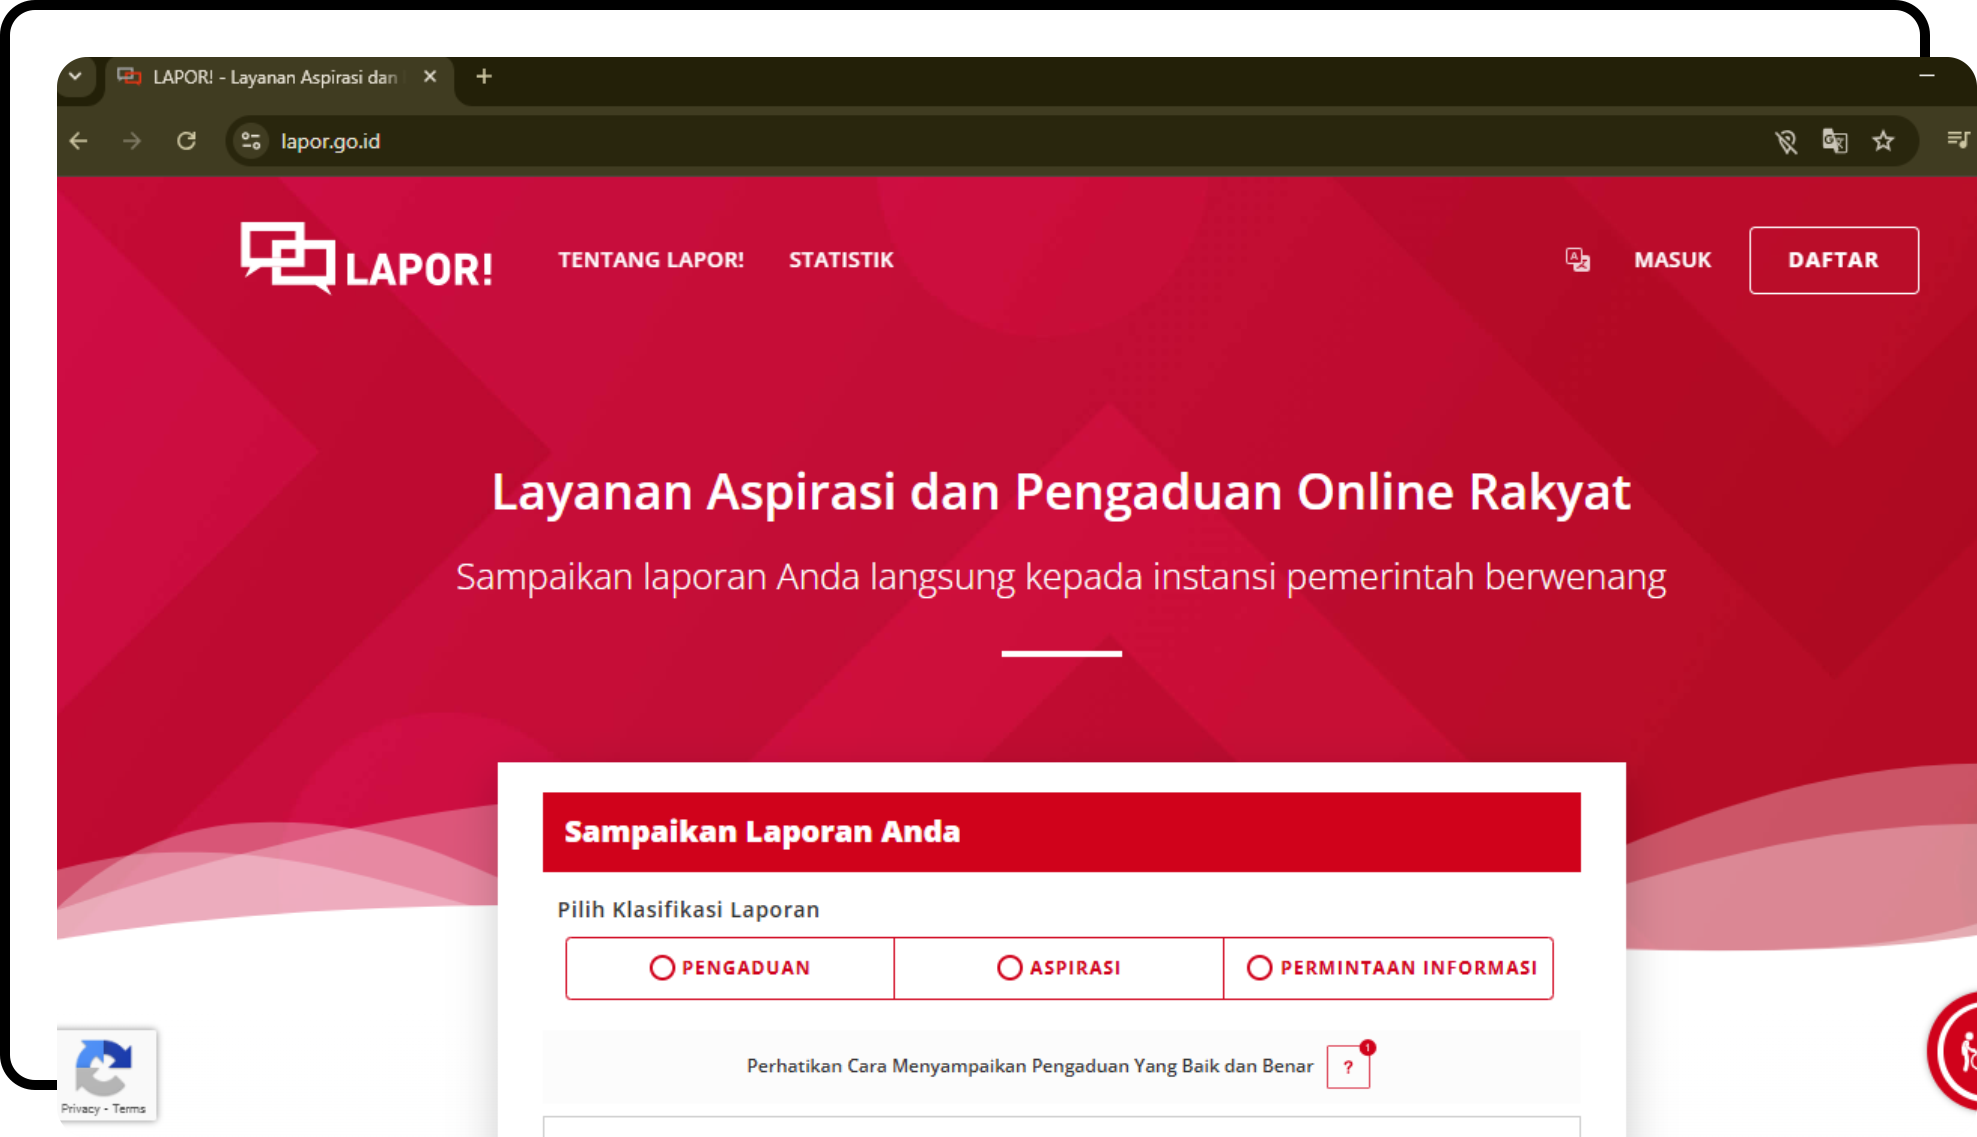Open the TENTANG LAPOR! menu item
This screenshot has height=1137, width=1977.
[x=651, y=260]
